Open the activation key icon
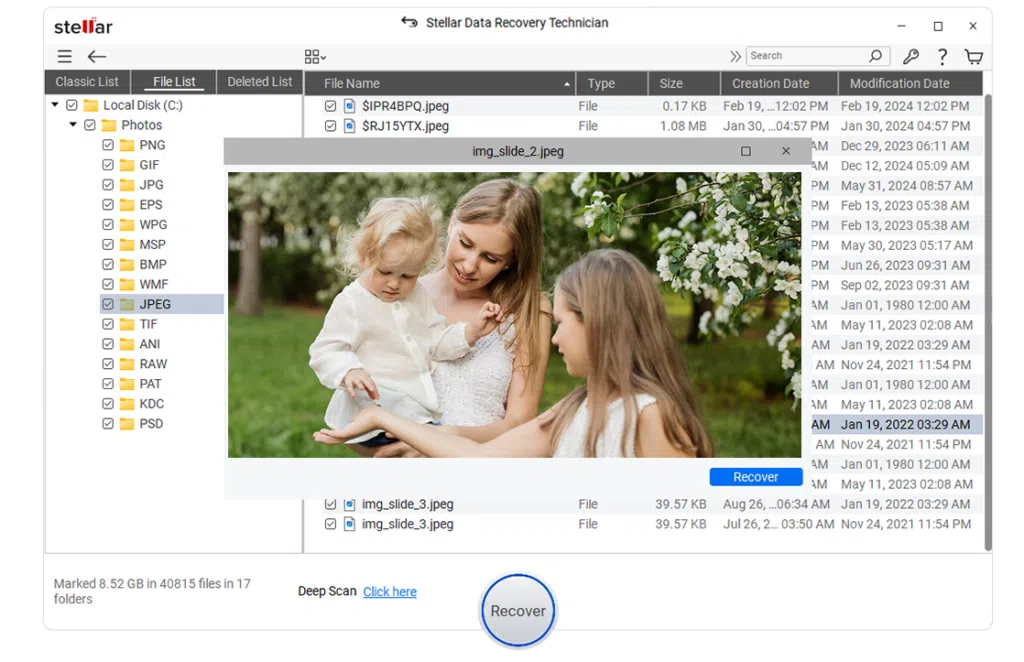 910,56
